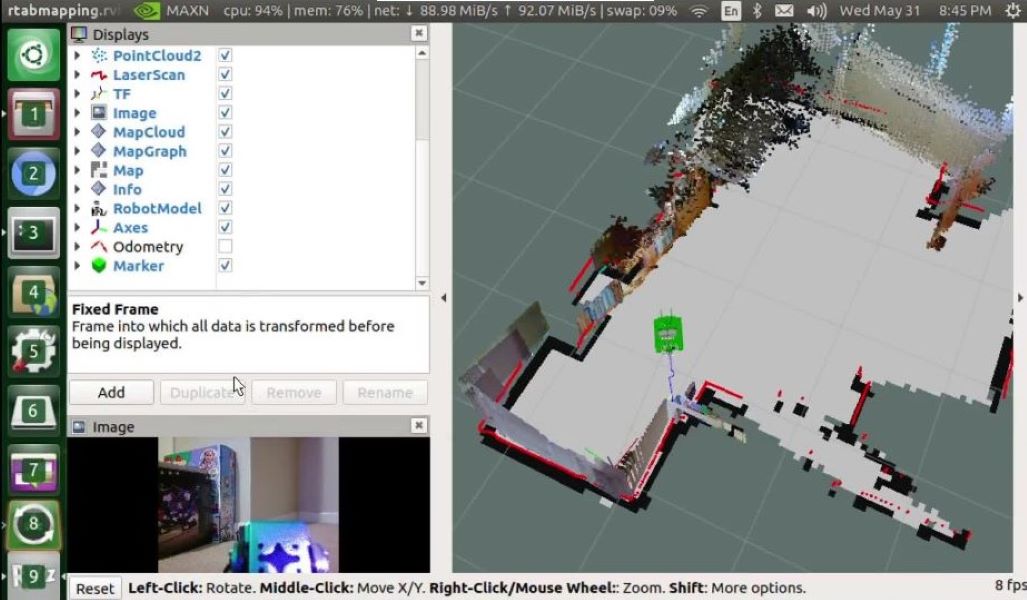Expand the MapGraph tree item

[78, 152]
